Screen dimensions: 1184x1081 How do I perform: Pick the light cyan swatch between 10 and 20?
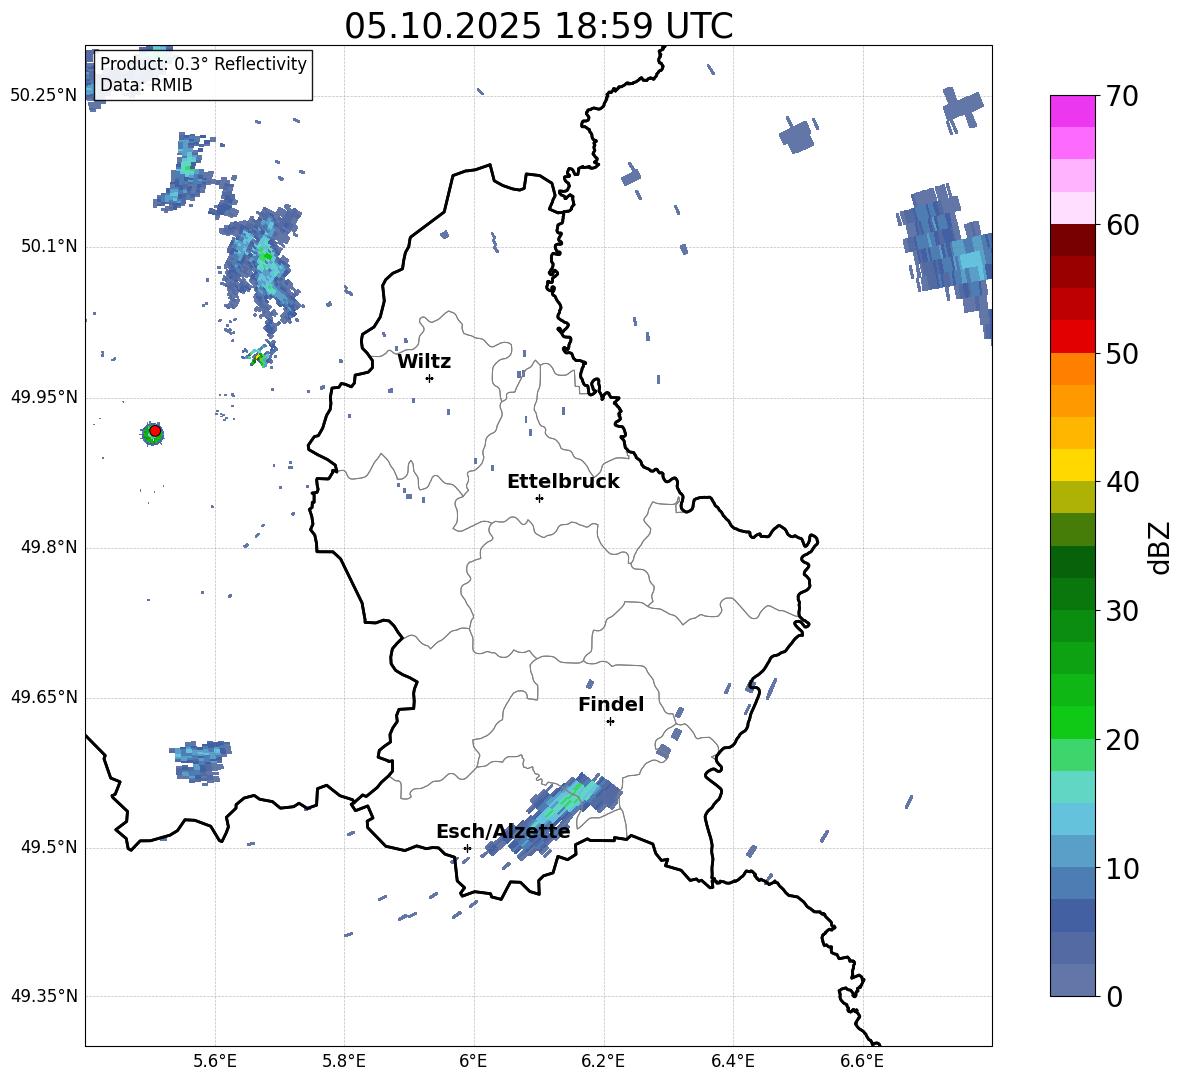click(x=1072, y=787)
